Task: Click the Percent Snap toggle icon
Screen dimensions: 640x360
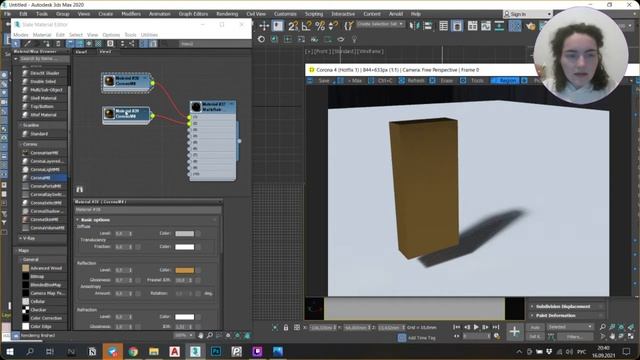Action: (x=320, y=26)
